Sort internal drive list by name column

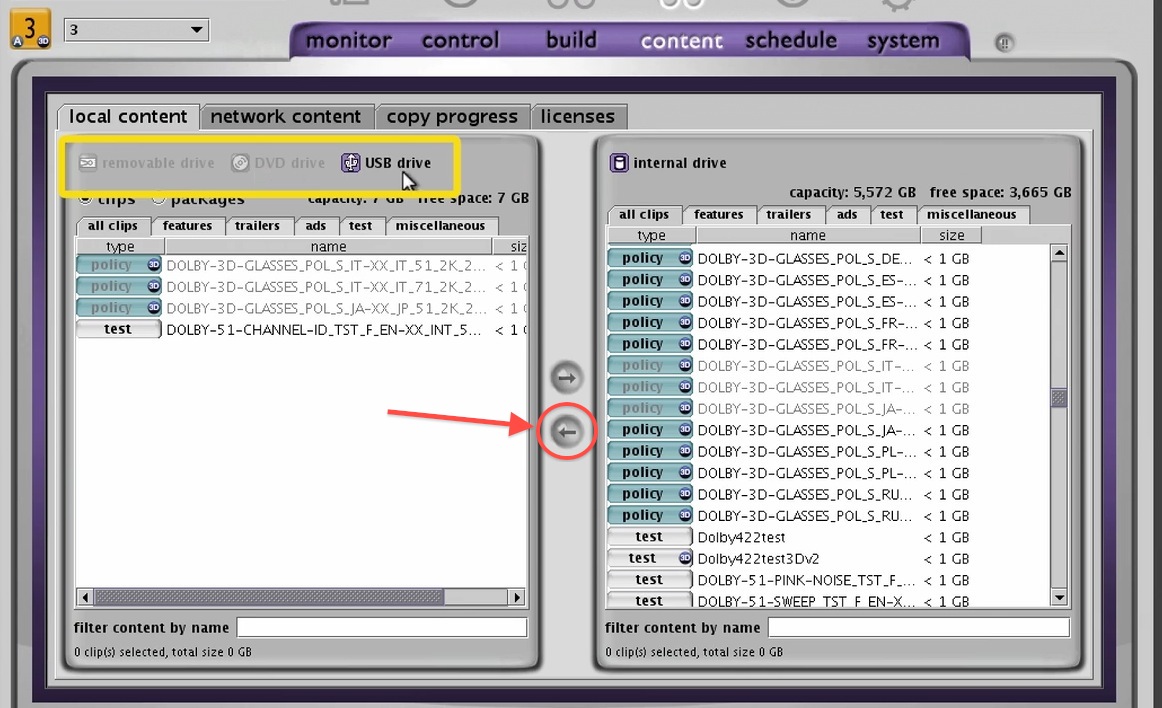pos(808,235)
